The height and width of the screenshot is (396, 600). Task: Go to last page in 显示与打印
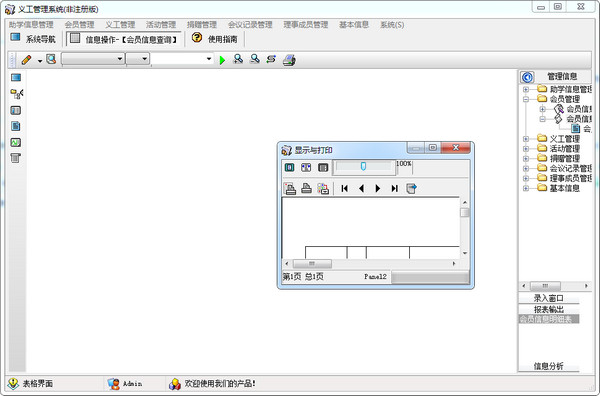pyautogui.click(x=395, y=188)
